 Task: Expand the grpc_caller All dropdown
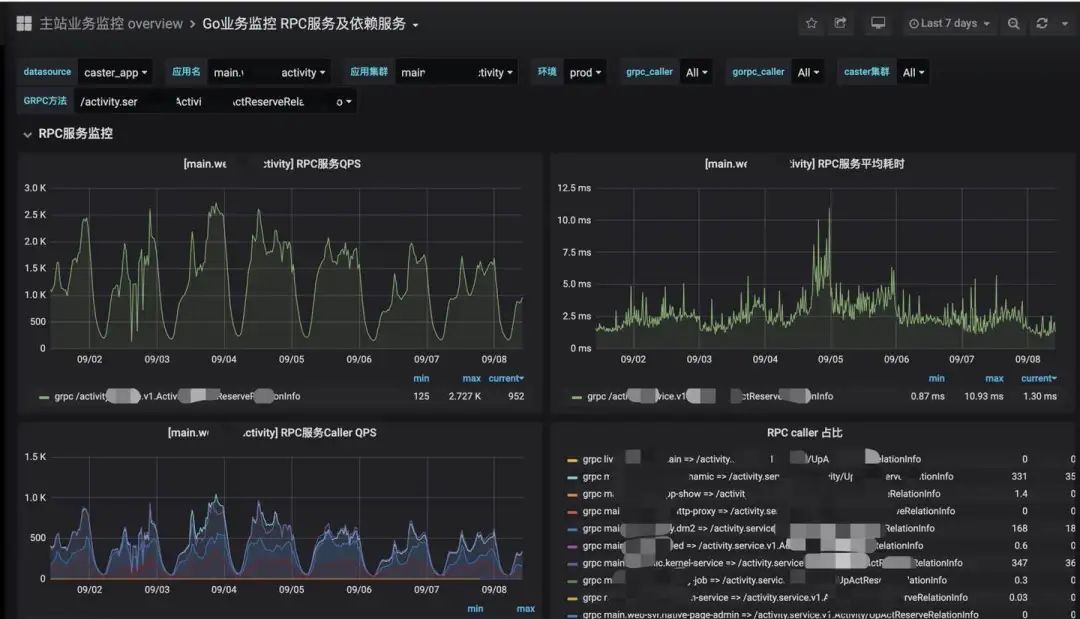(697, 73)
